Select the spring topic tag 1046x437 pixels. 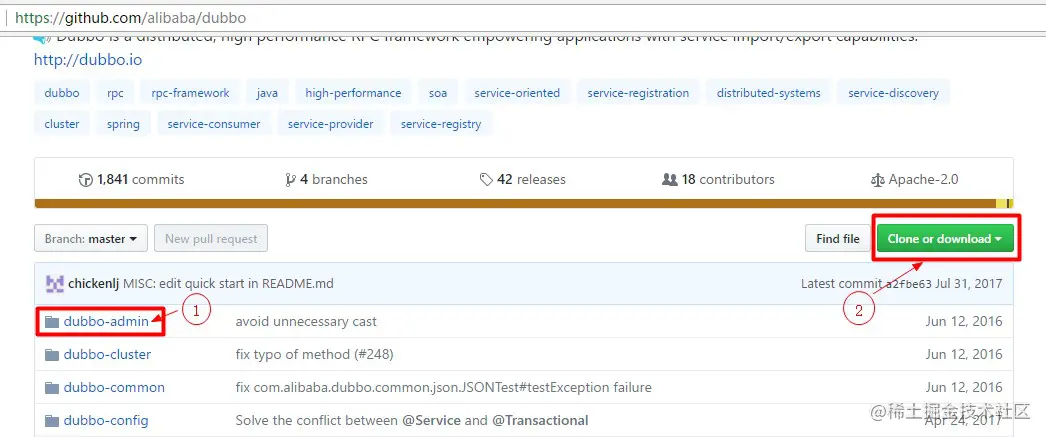point(123,124)
